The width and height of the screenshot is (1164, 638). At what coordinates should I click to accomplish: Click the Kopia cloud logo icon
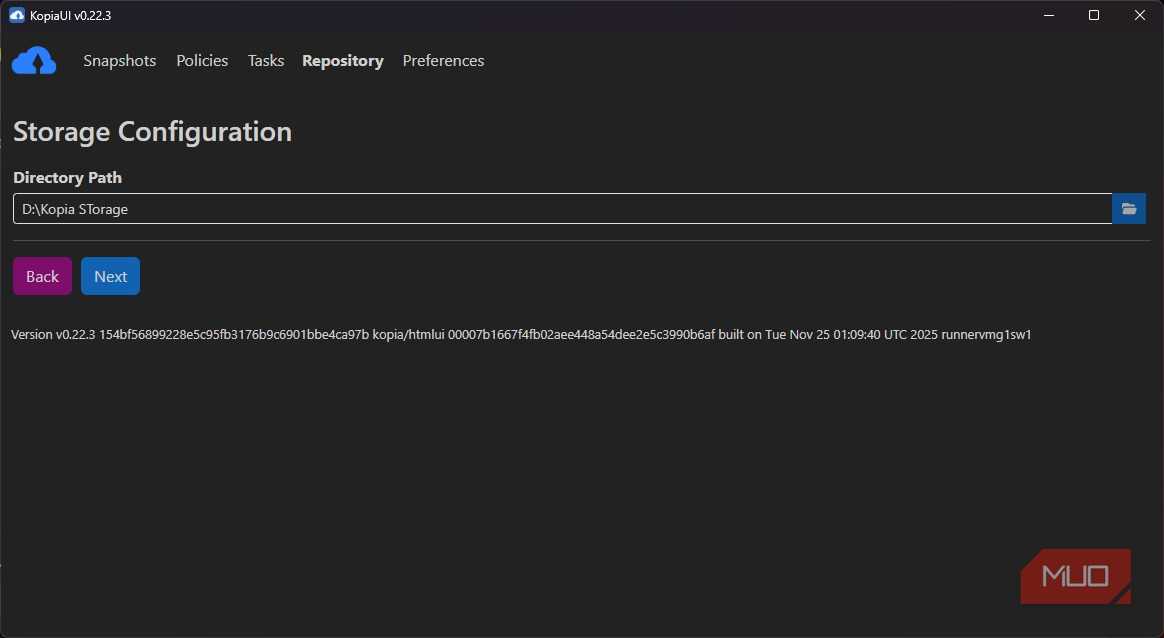coord(34,61)
